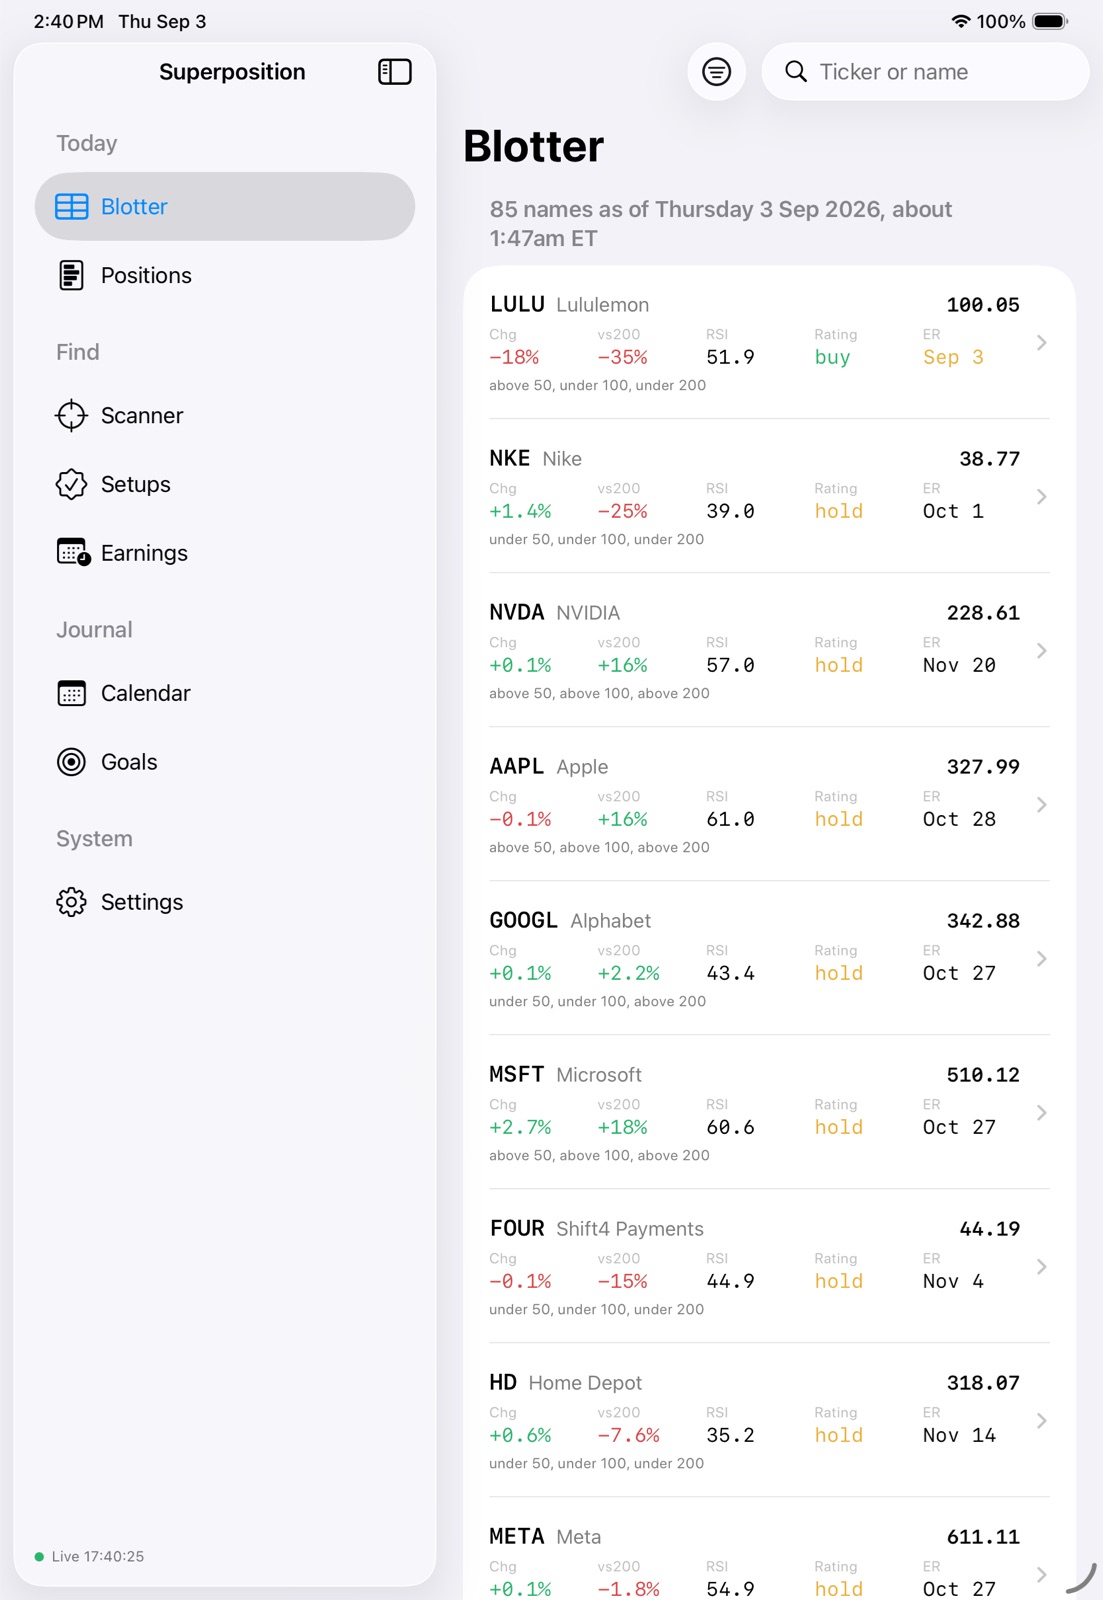Image resolution: width=1103 pixels, height=1600 pixels.
Task: Select the GOOGL ticker label
Action: (524, 920)
